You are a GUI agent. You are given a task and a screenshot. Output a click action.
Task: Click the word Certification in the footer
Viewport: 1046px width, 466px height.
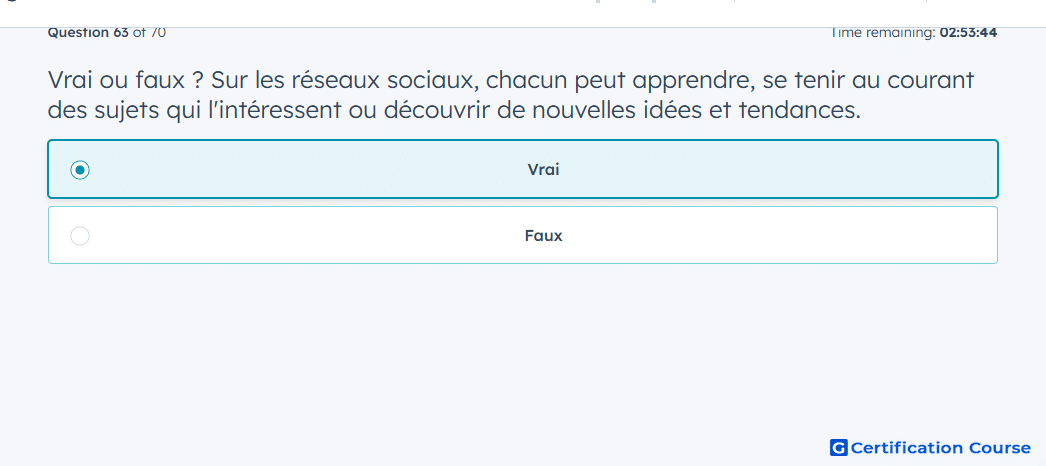tap(907, 447)
